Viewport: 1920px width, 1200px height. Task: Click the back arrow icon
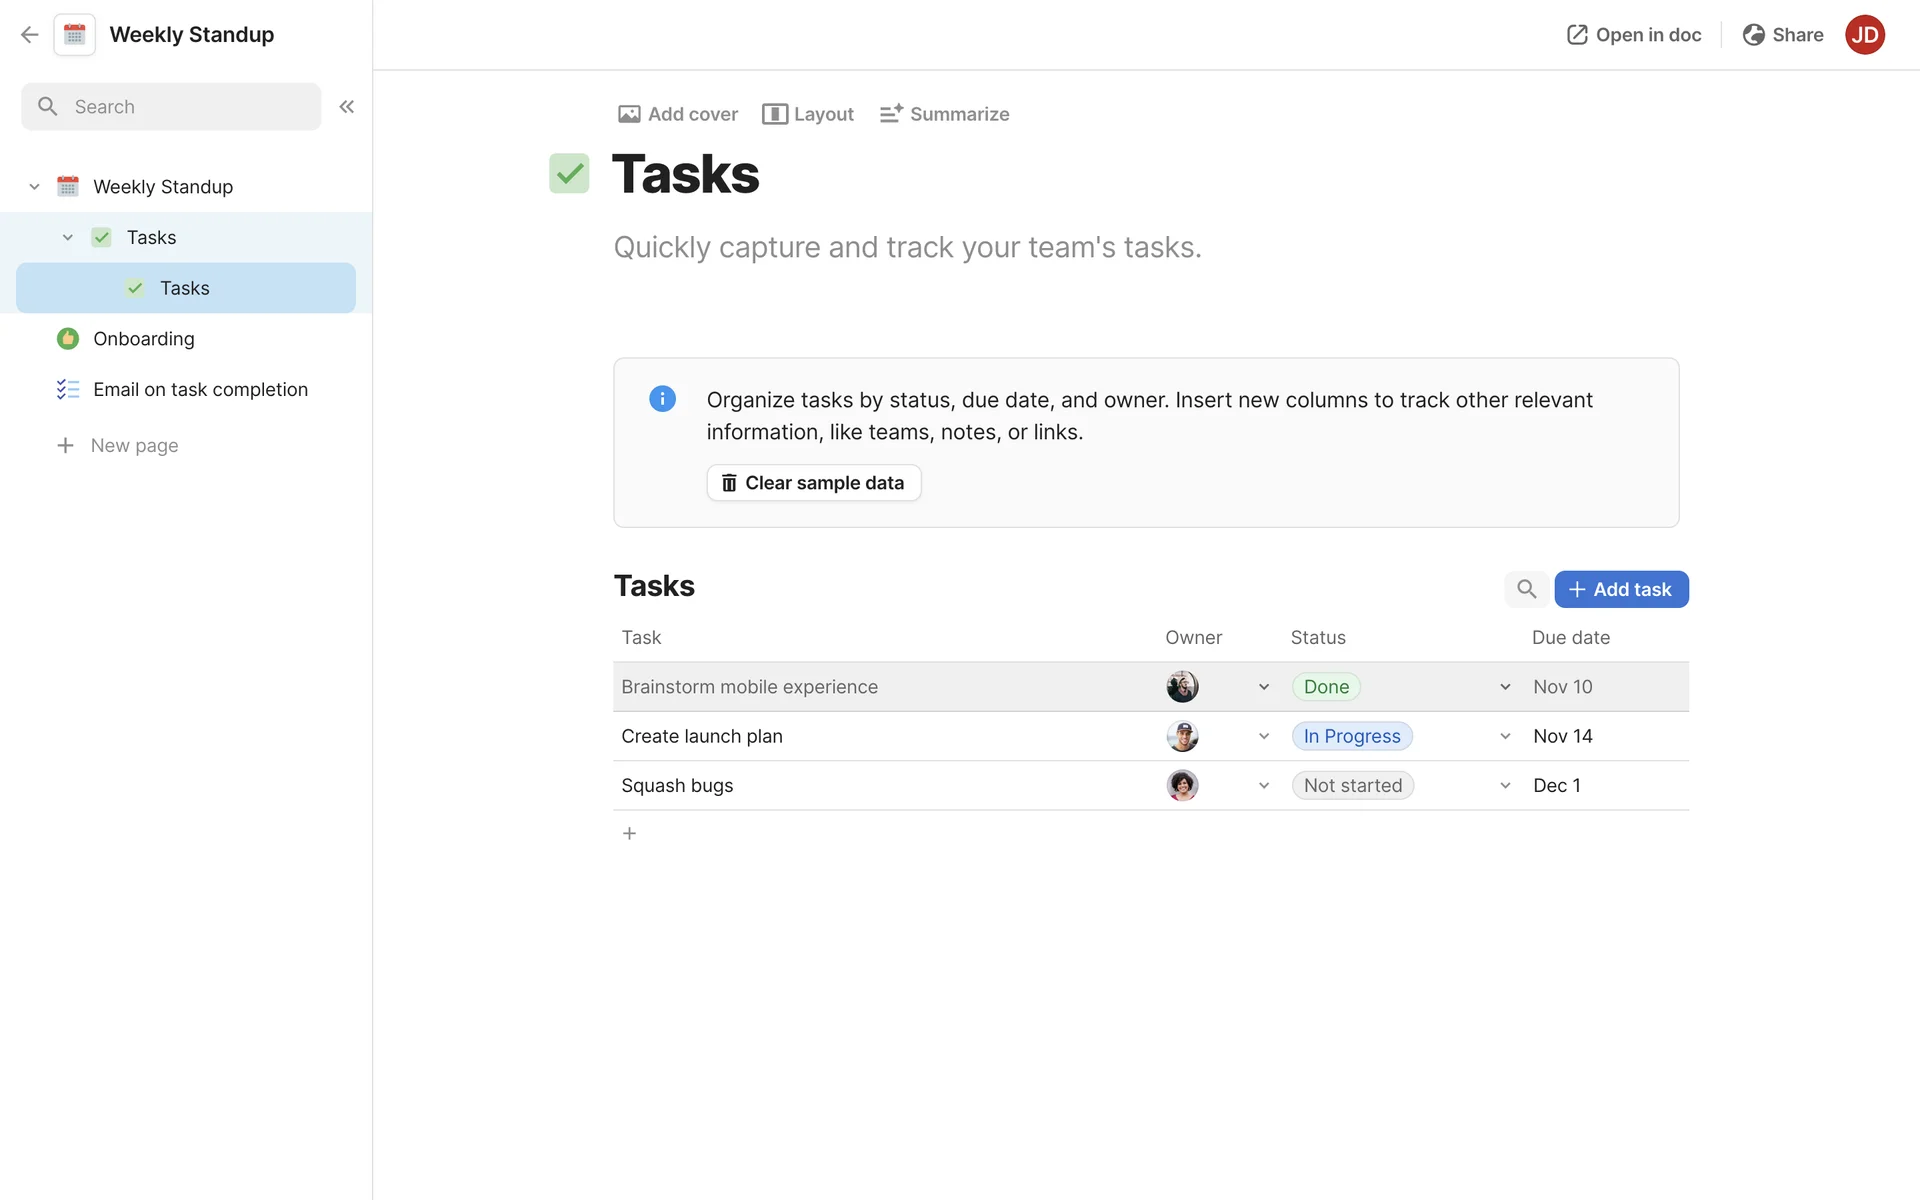29,35
